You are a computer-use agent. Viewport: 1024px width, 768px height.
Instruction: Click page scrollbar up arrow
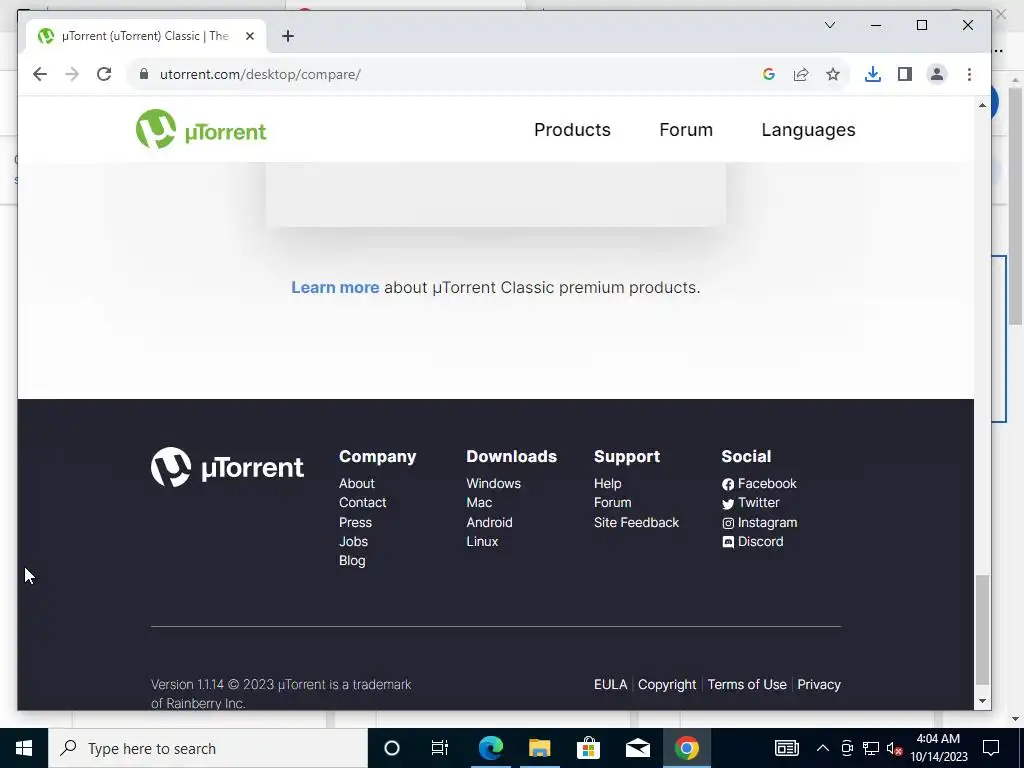[x=982, y=105]
